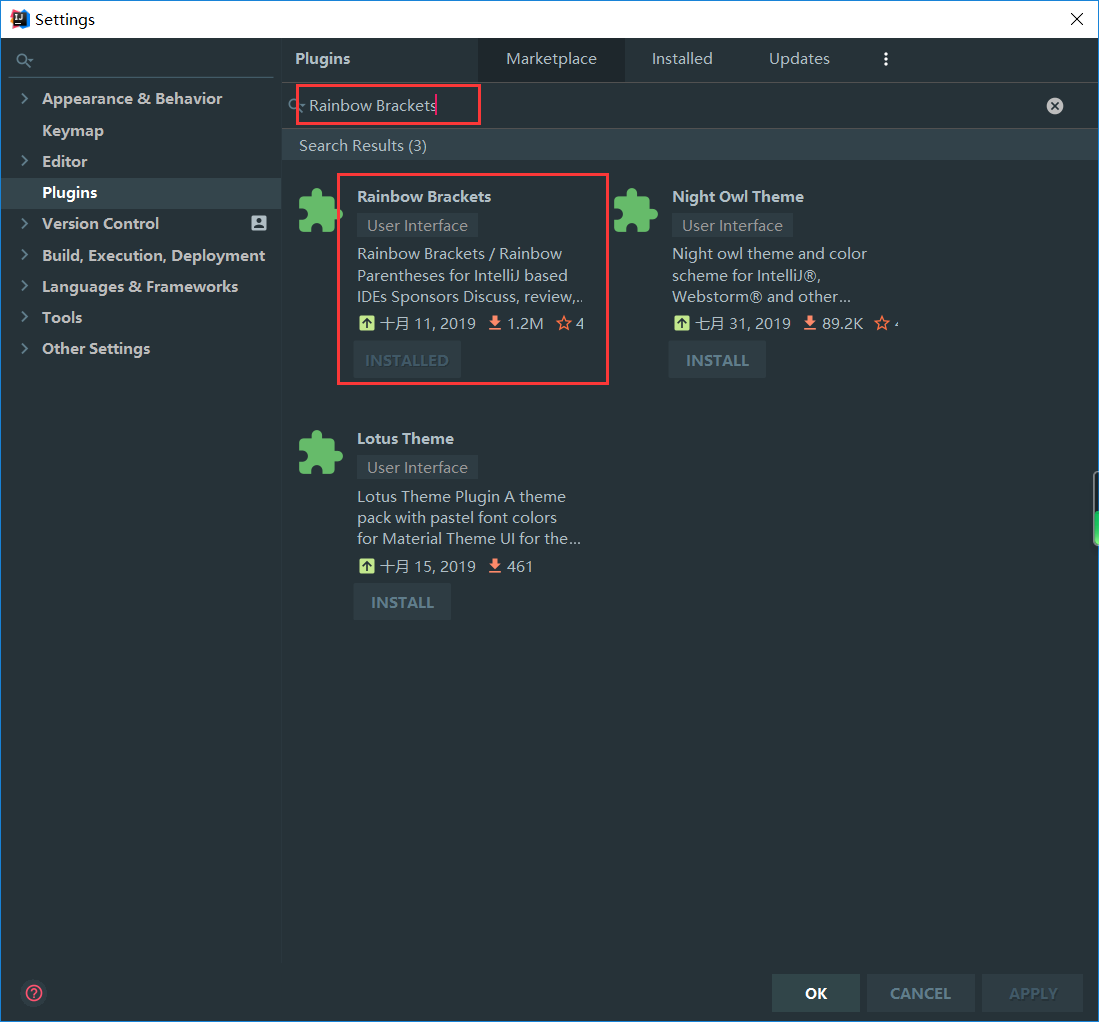The height and width of the screenshot is (1022, 1099).
Task: Click the Version Control project-level icon
Action: tap(259, 224)
